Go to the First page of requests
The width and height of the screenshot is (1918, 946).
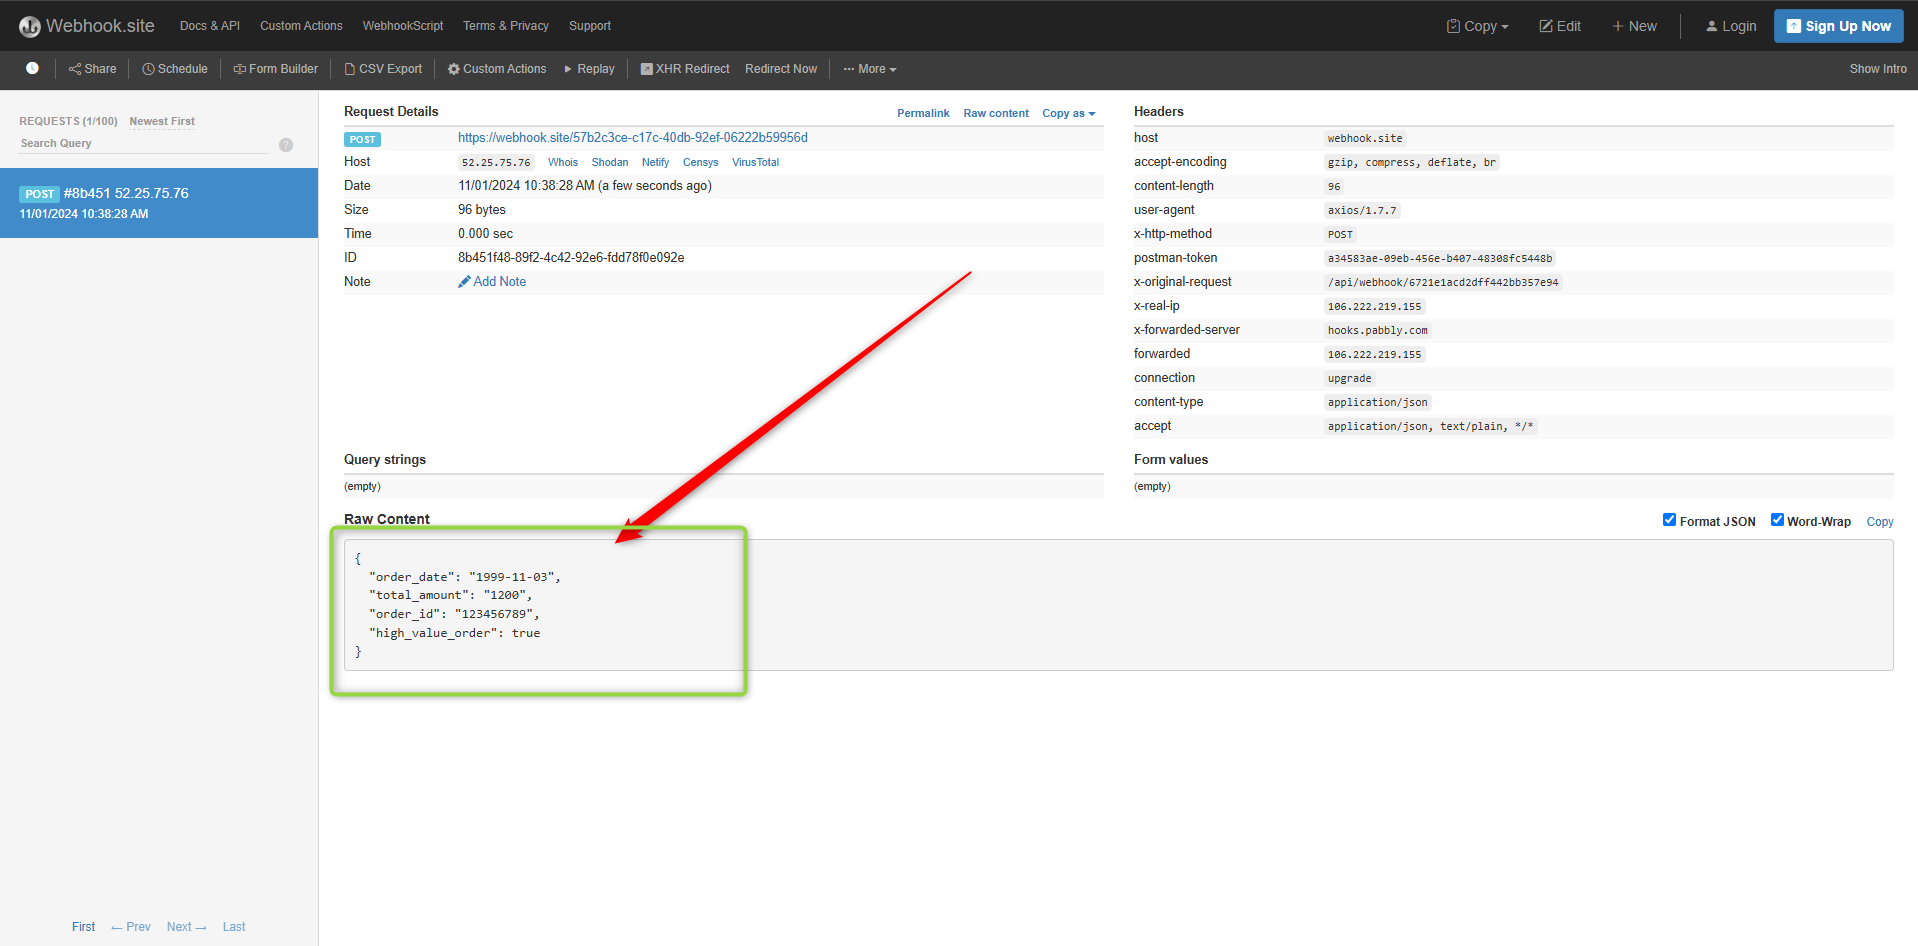[x=83, y=927]
